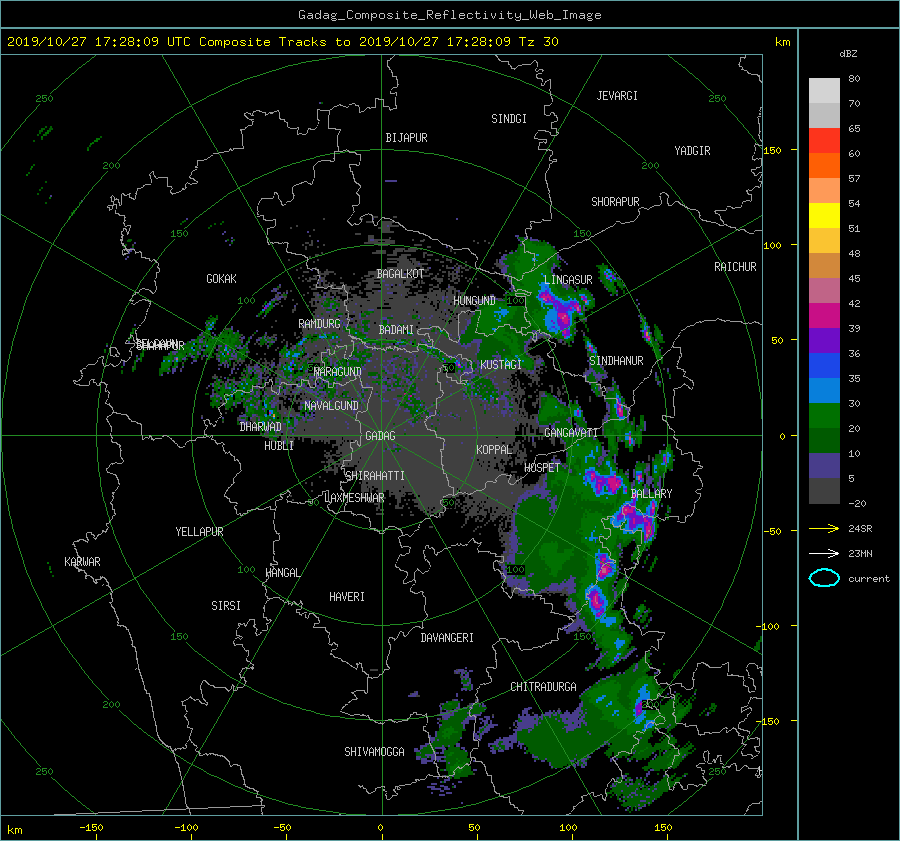Click the KOPPAL city label

pos(494,450)
